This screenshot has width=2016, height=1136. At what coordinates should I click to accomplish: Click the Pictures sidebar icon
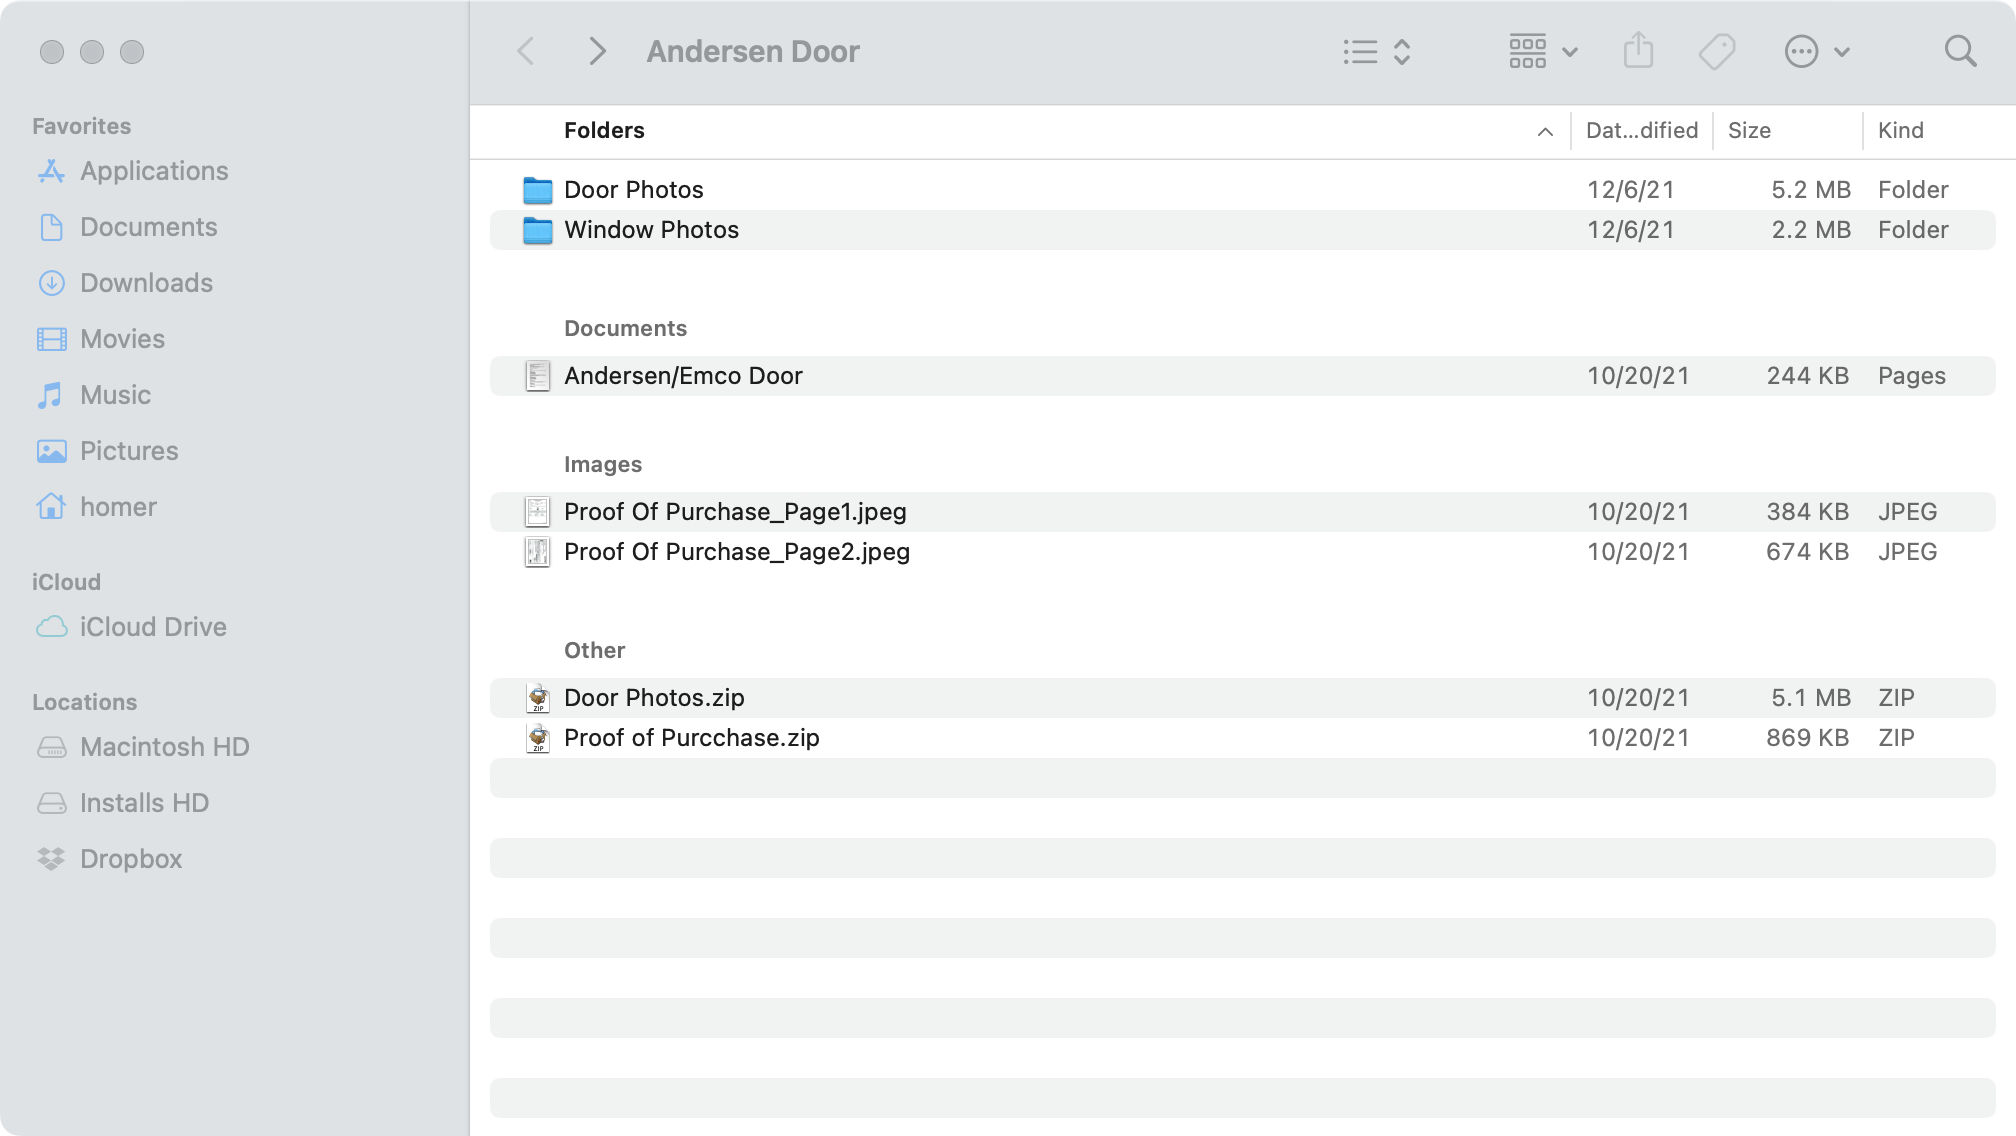(x=52, y=451)
